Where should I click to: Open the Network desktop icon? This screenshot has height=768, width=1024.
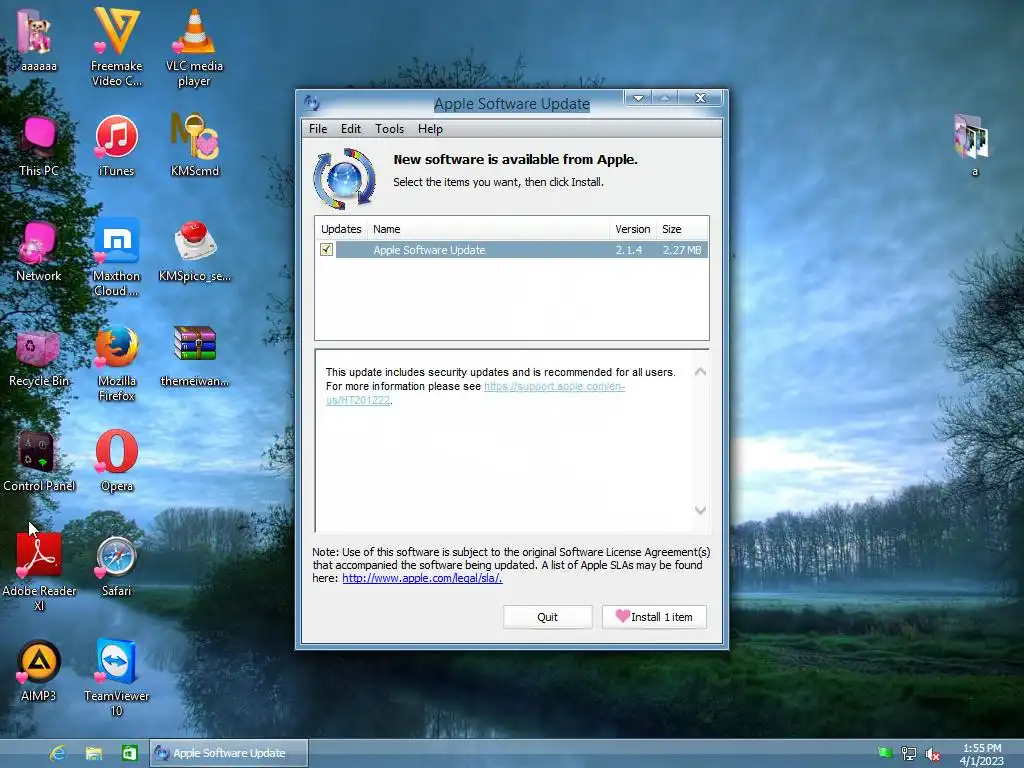pyautogui.click(x=38, y=251)
